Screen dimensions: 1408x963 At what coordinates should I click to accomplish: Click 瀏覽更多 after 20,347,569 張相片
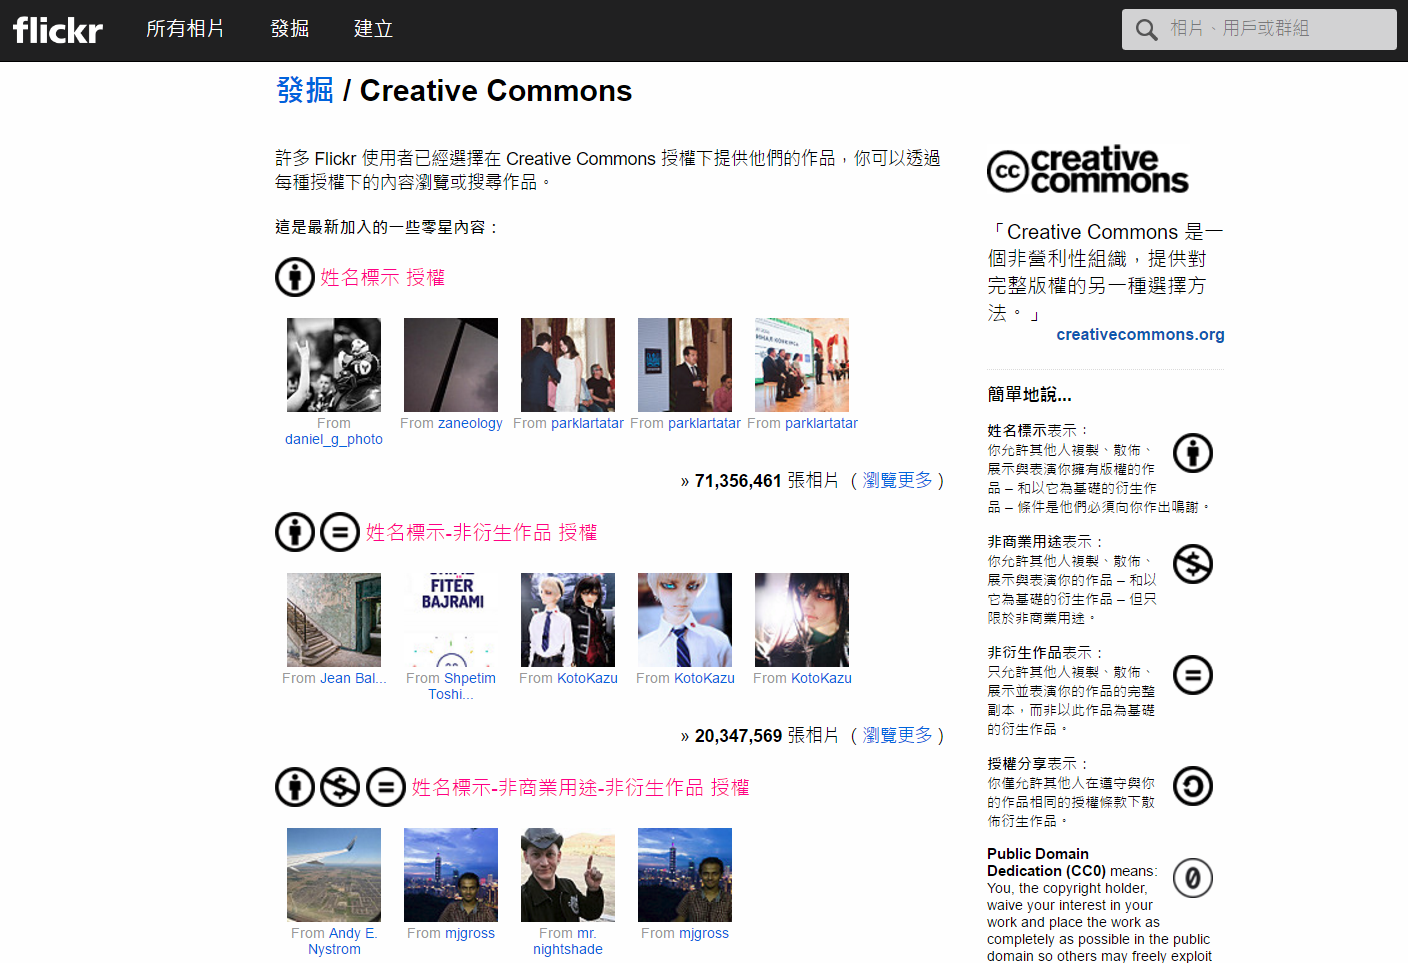[x=897, y=735]
